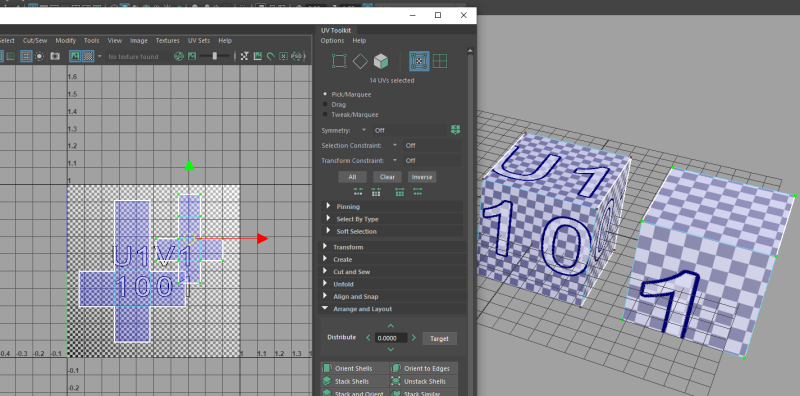Select the Drag radio option
This screenshot has width=800, height=396.
point(325,105)
